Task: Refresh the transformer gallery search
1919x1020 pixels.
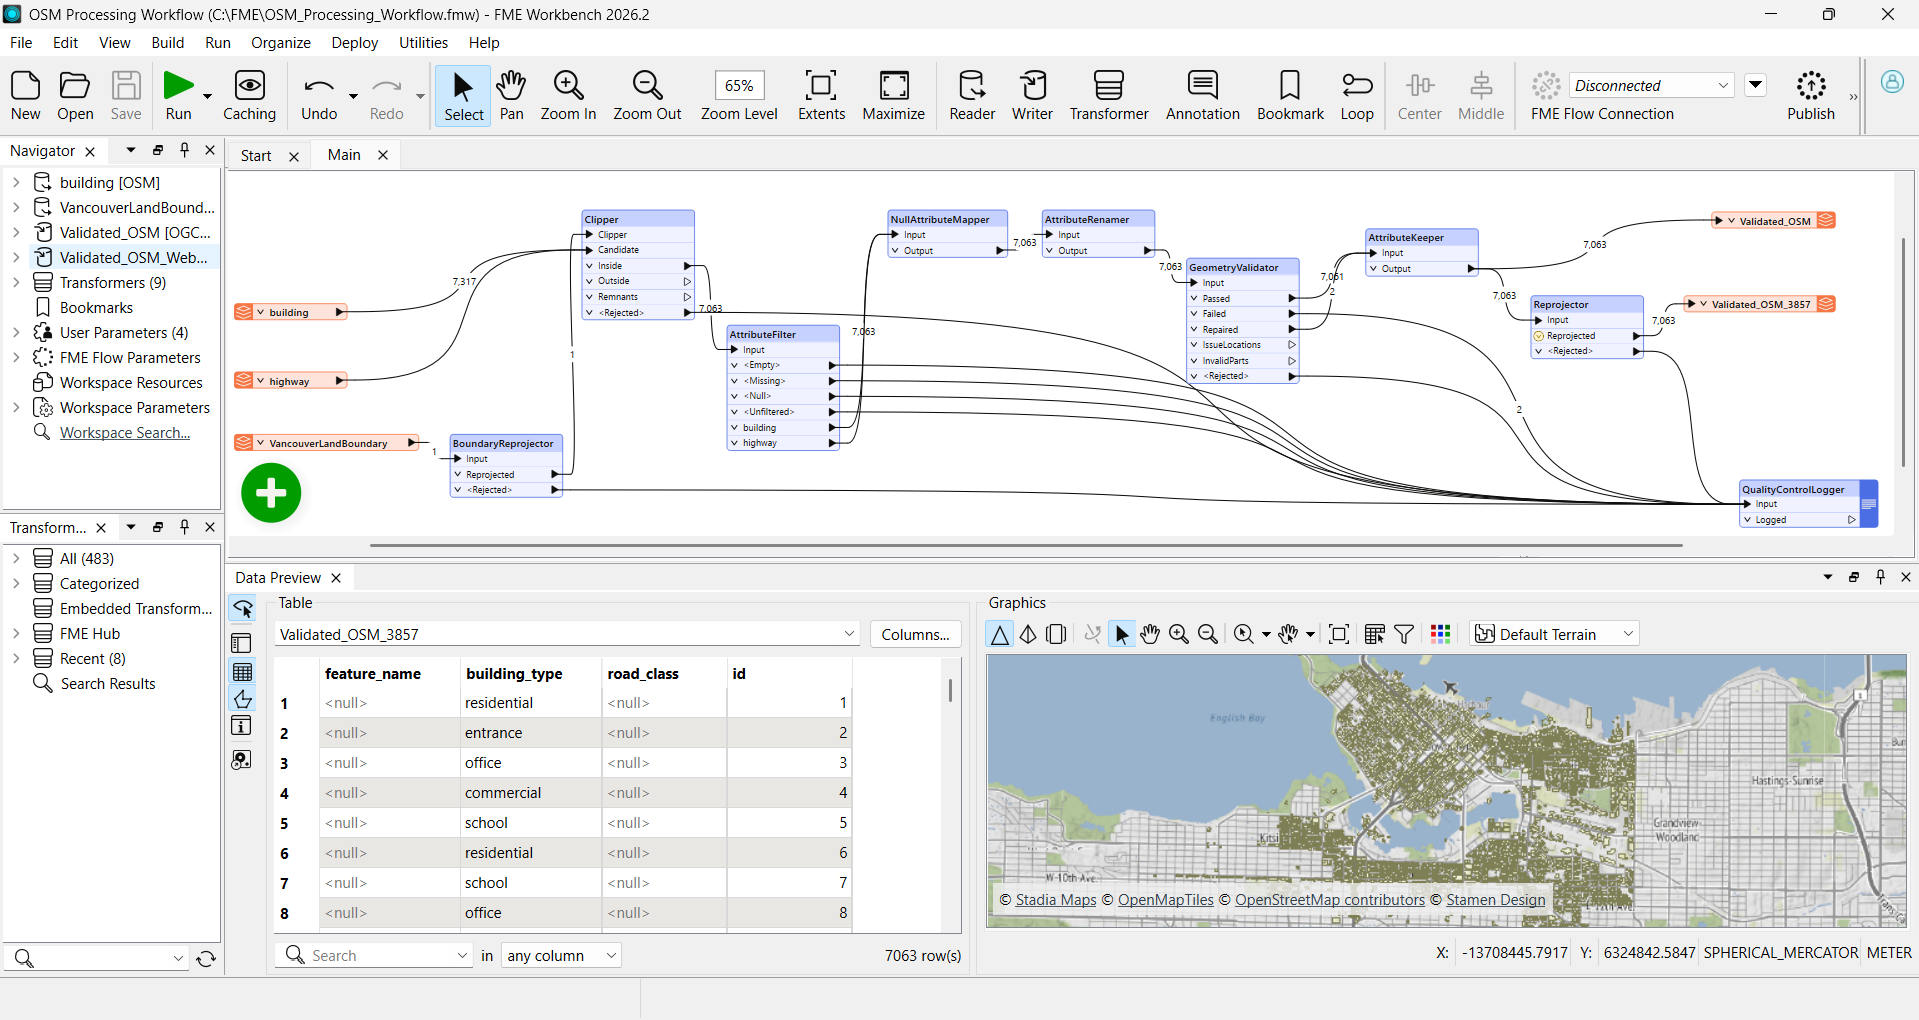Action: click(206, 958)
